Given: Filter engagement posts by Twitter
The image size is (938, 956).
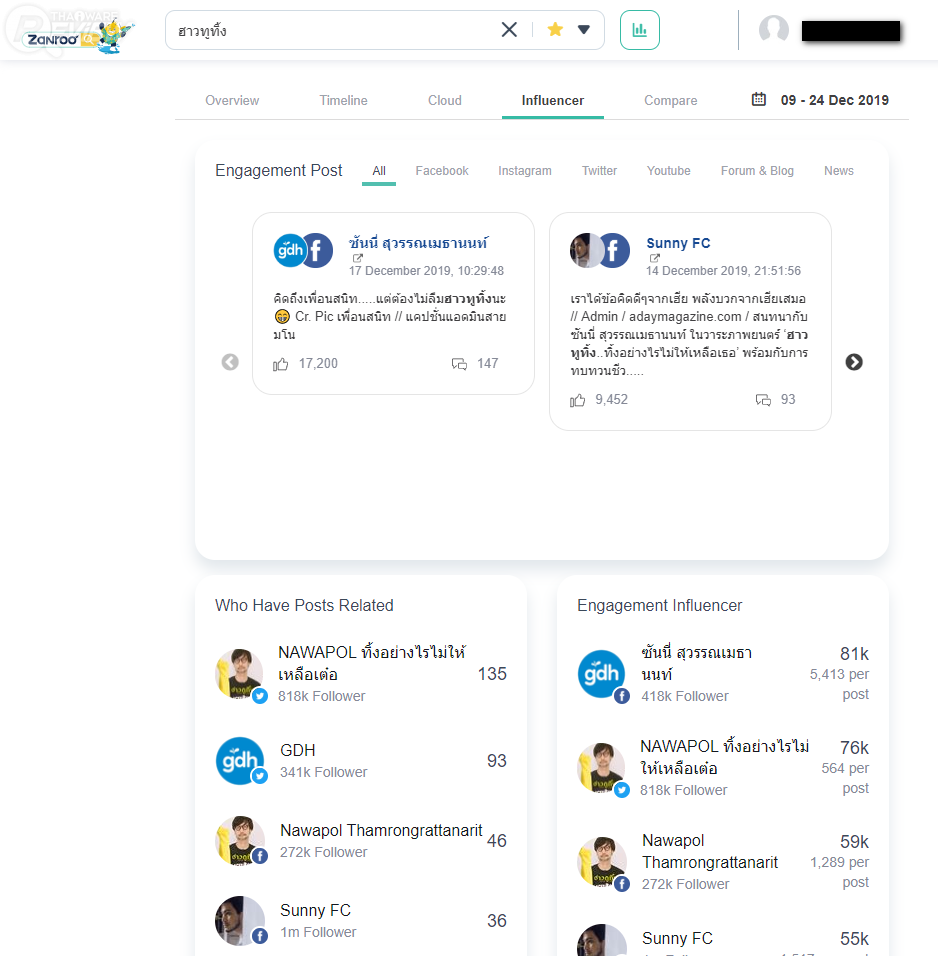Looking at the screenshot, I should point(600,171).
